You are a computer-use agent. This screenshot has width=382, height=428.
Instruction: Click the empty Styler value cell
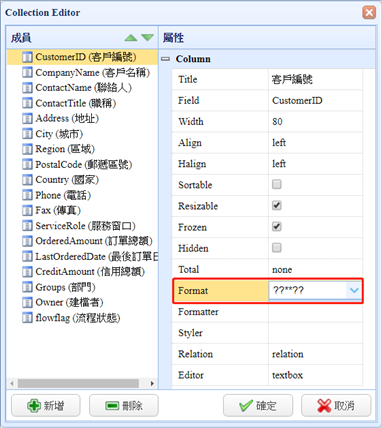(315, 333)
